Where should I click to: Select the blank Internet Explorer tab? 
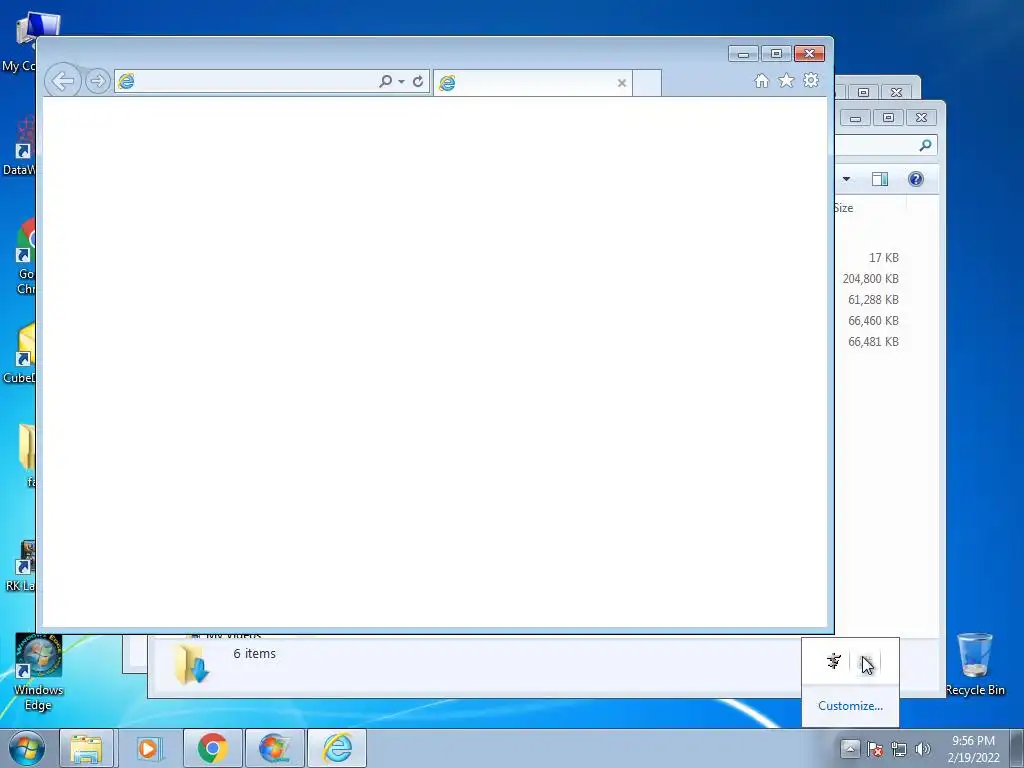532,83
